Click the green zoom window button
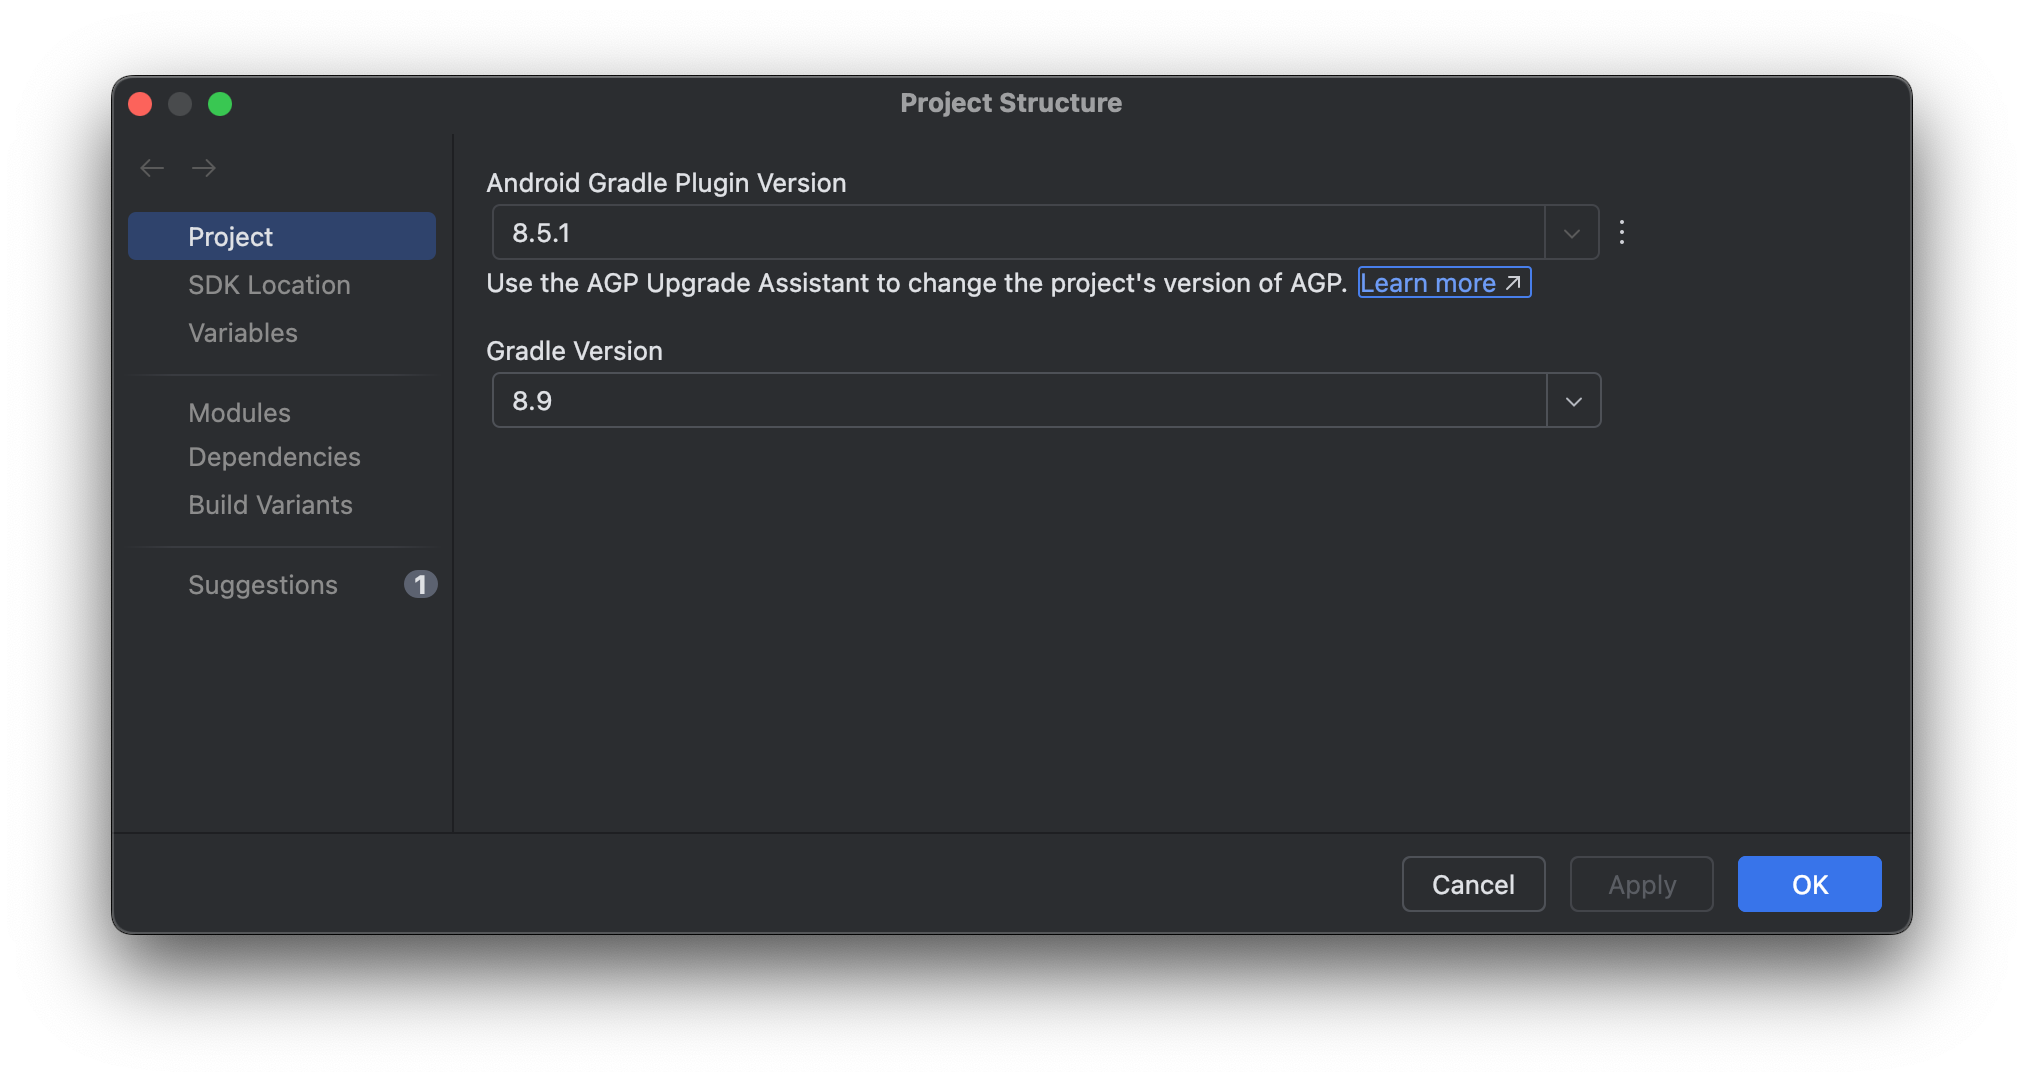The image size is (2024, 1082). (220, 104)
